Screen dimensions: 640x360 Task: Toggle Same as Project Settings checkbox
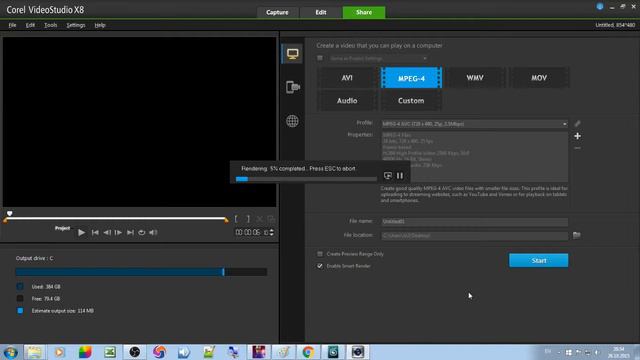(x=320, y=58)
